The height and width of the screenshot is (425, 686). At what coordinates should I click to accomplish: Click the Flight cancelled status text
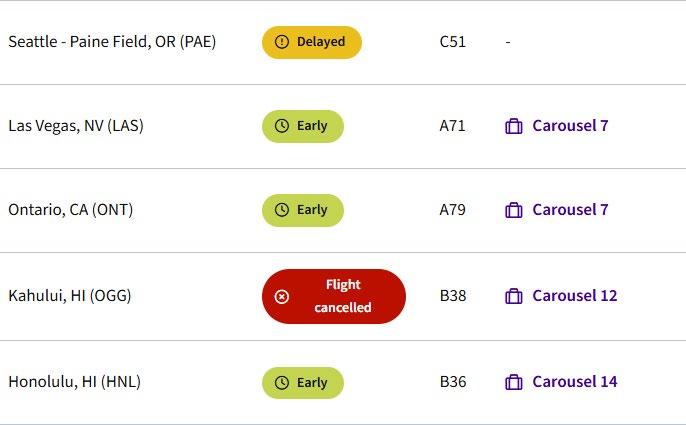[x=343, y=296]
